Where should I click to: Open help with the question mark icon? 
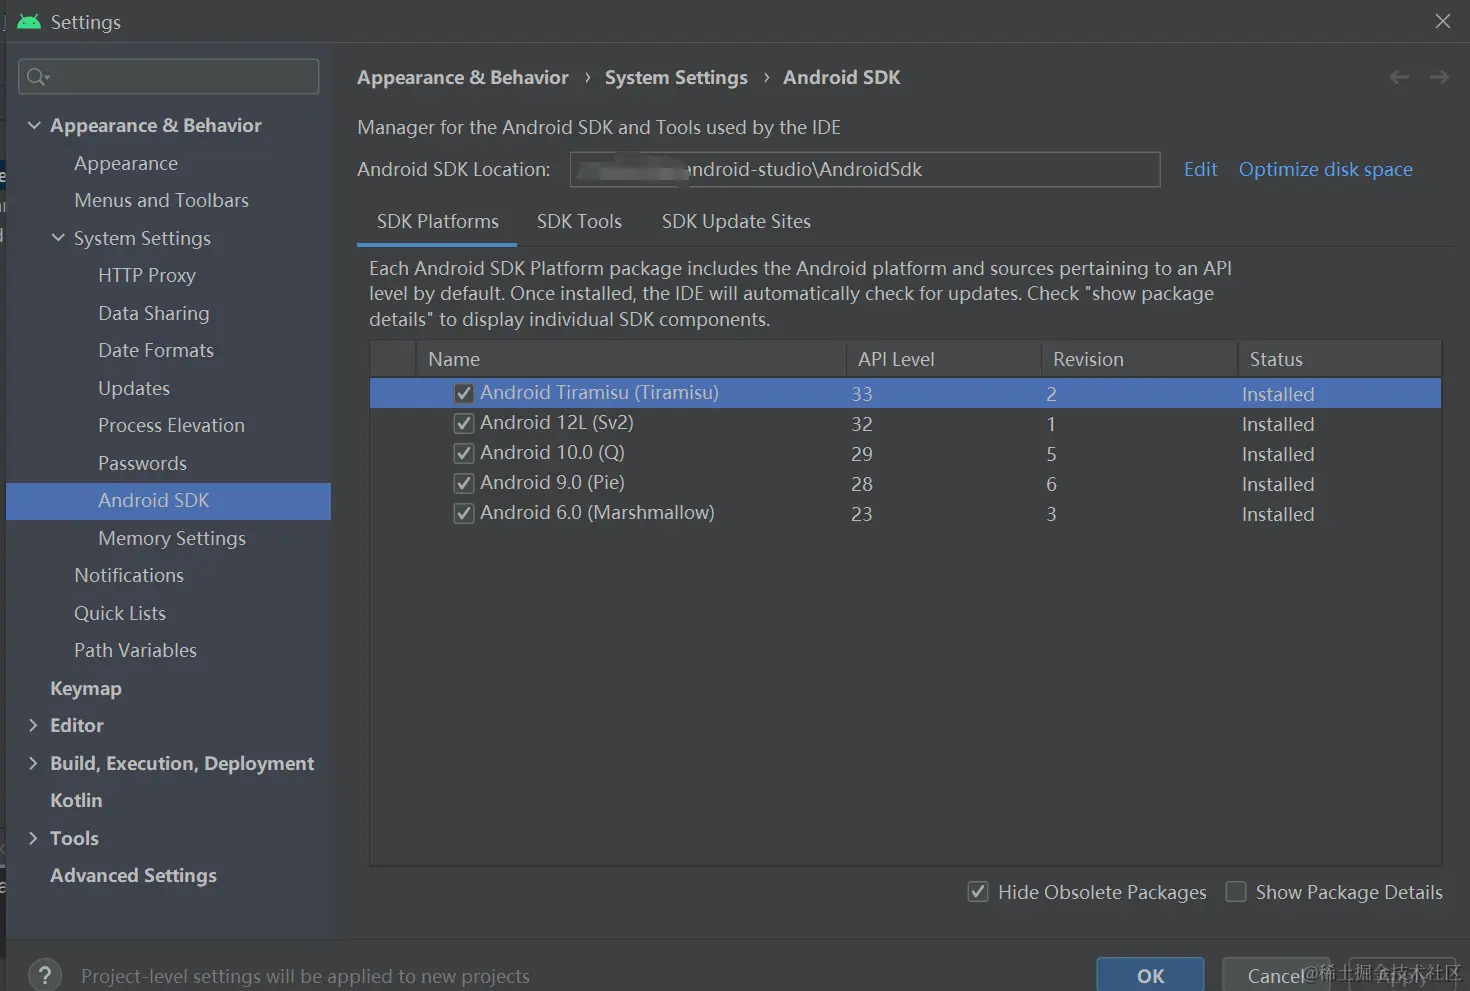pyautogui.click(x=44, y=975)
